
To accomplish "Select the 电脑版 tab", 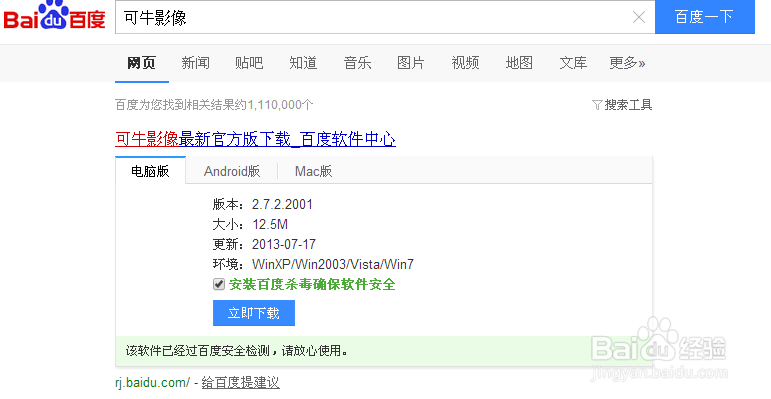I will pos(150,171).
